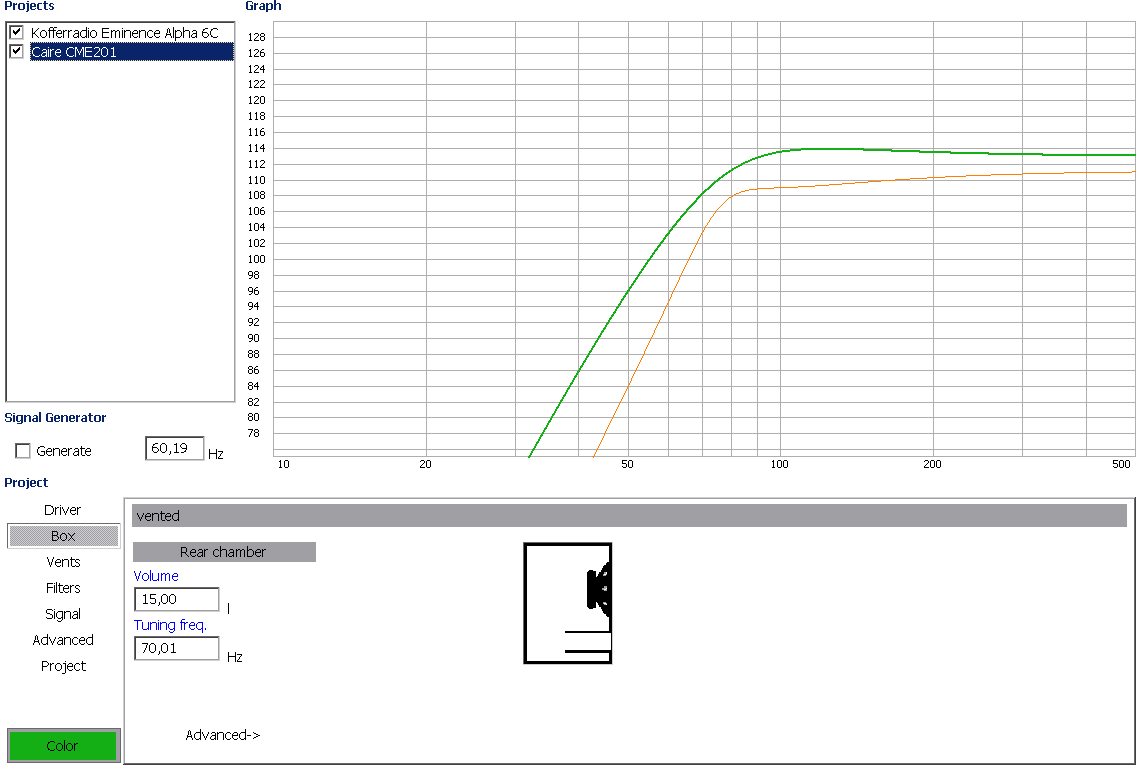Open the Advanced tab in sidebar
This screenshot has width=1139, height=767.
63,640
